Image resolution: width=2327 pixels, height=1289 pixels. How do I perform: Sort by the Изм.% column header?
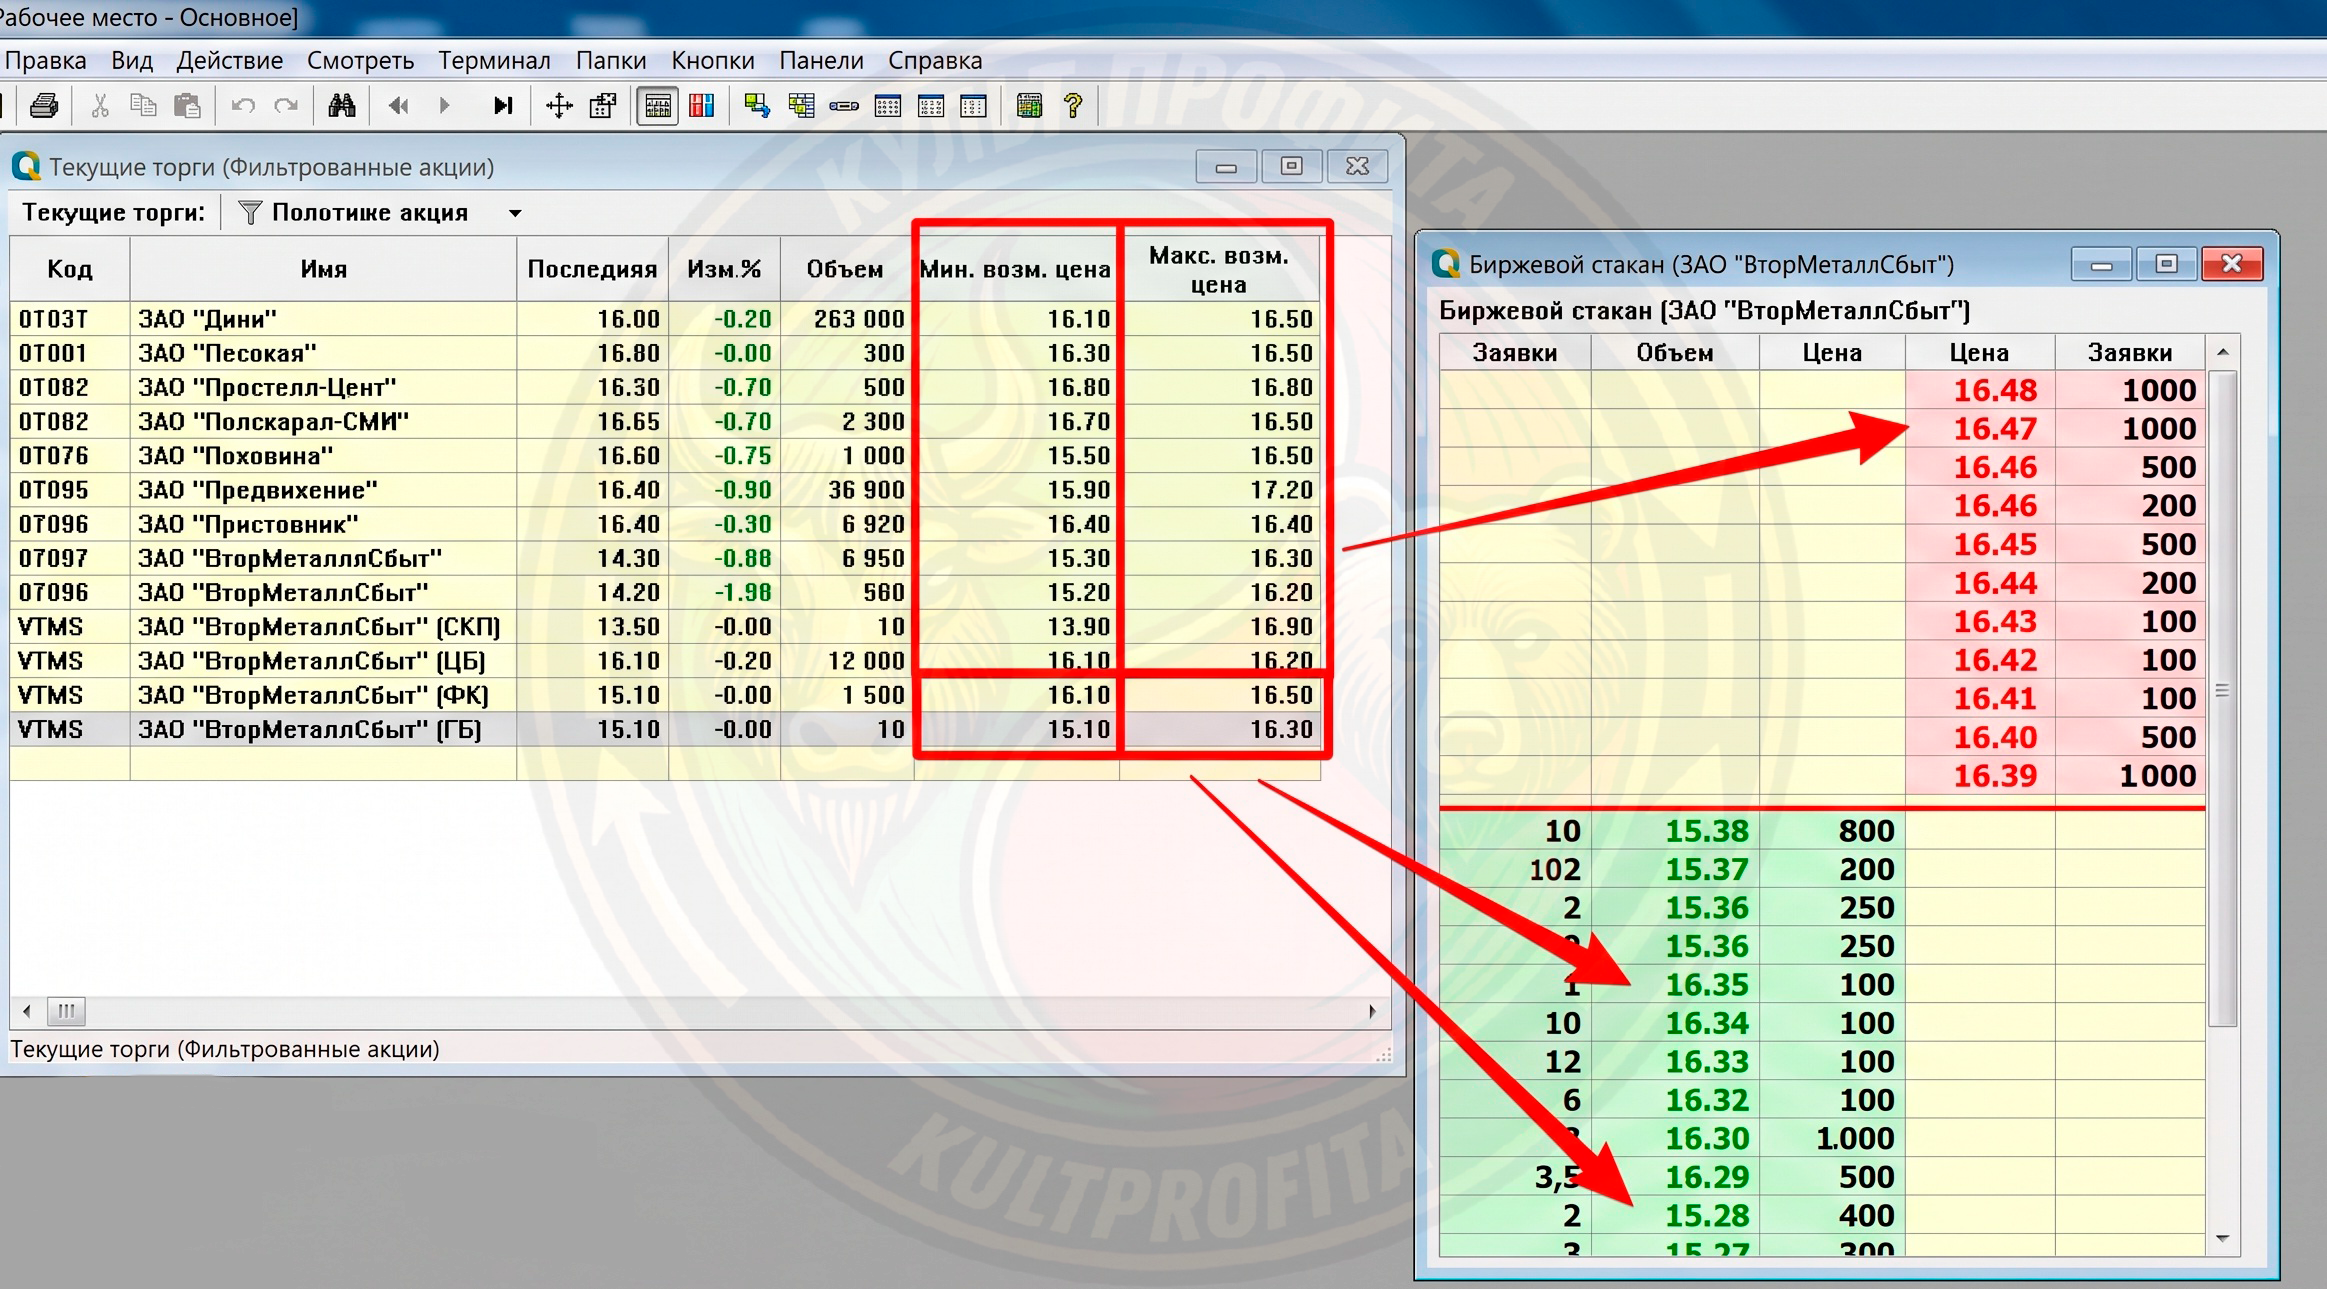(x=725, y=269)
